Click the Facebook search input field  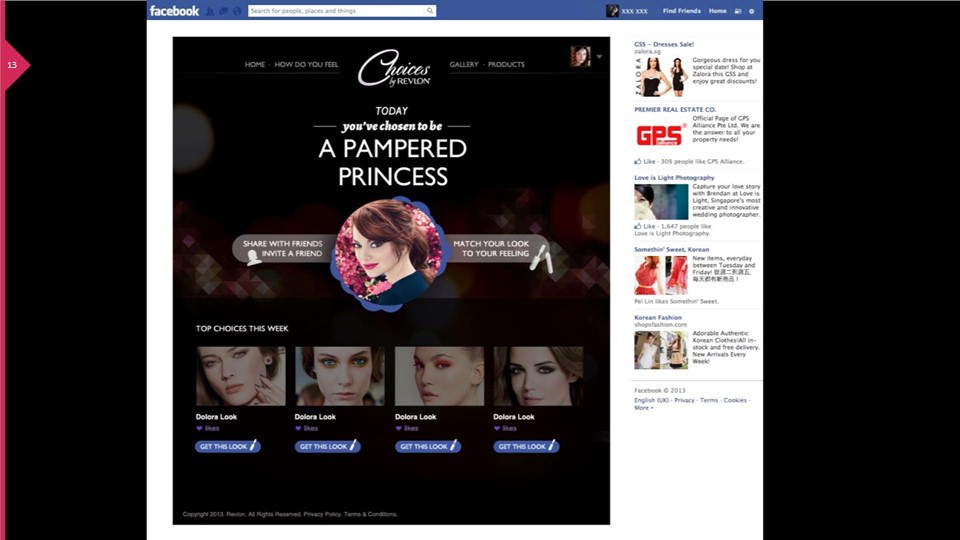336,10
